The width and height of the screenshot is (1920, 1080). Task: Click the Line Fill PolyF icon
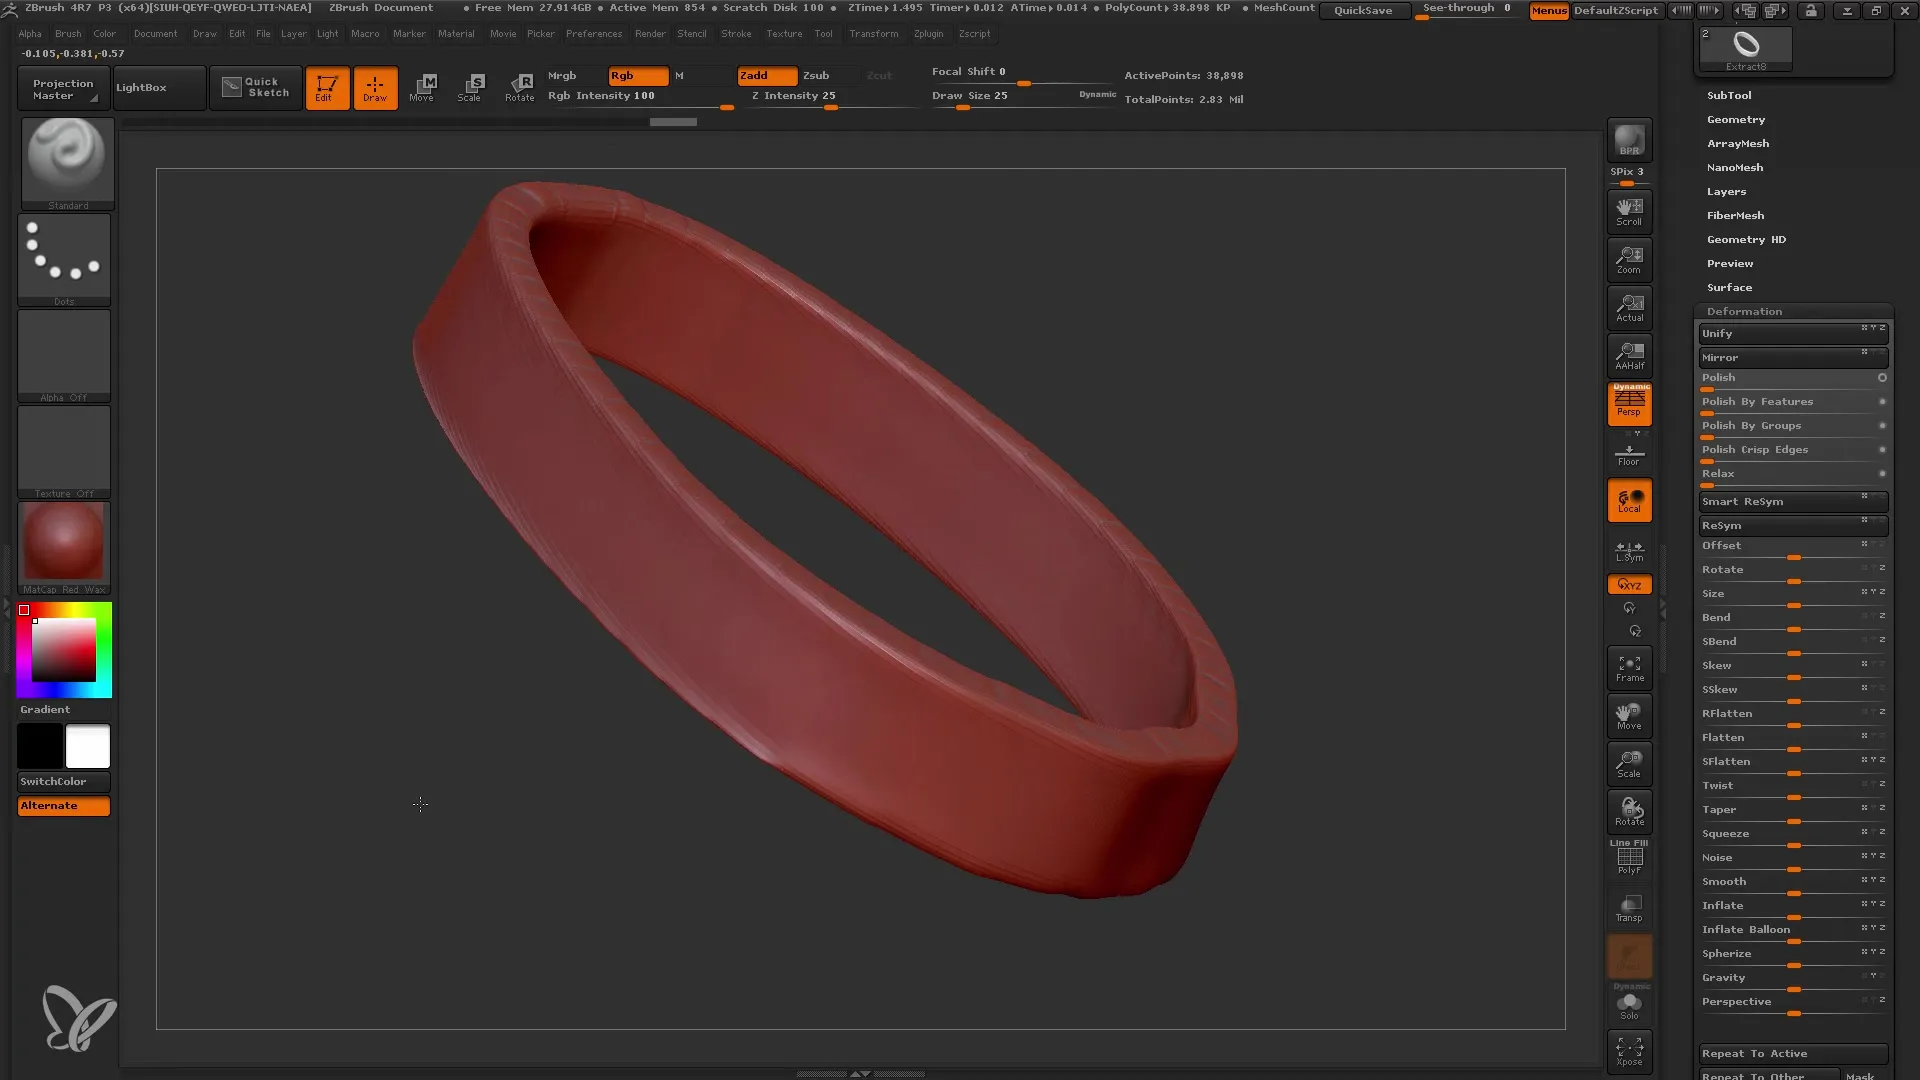click(x=1629, y=858)
